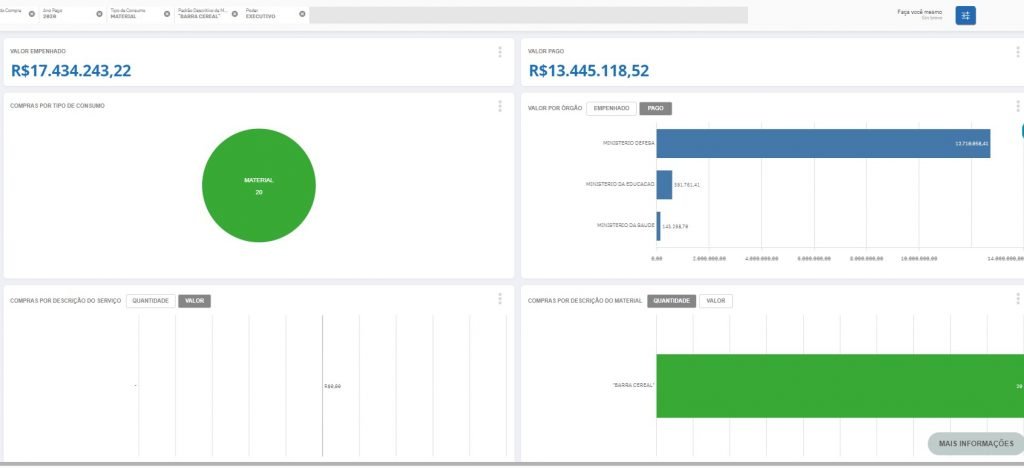Open Compras por Descrição do Serviço options menu
Screen dimensions: 1024x468
pyautogui.click(x=500, y=299)
